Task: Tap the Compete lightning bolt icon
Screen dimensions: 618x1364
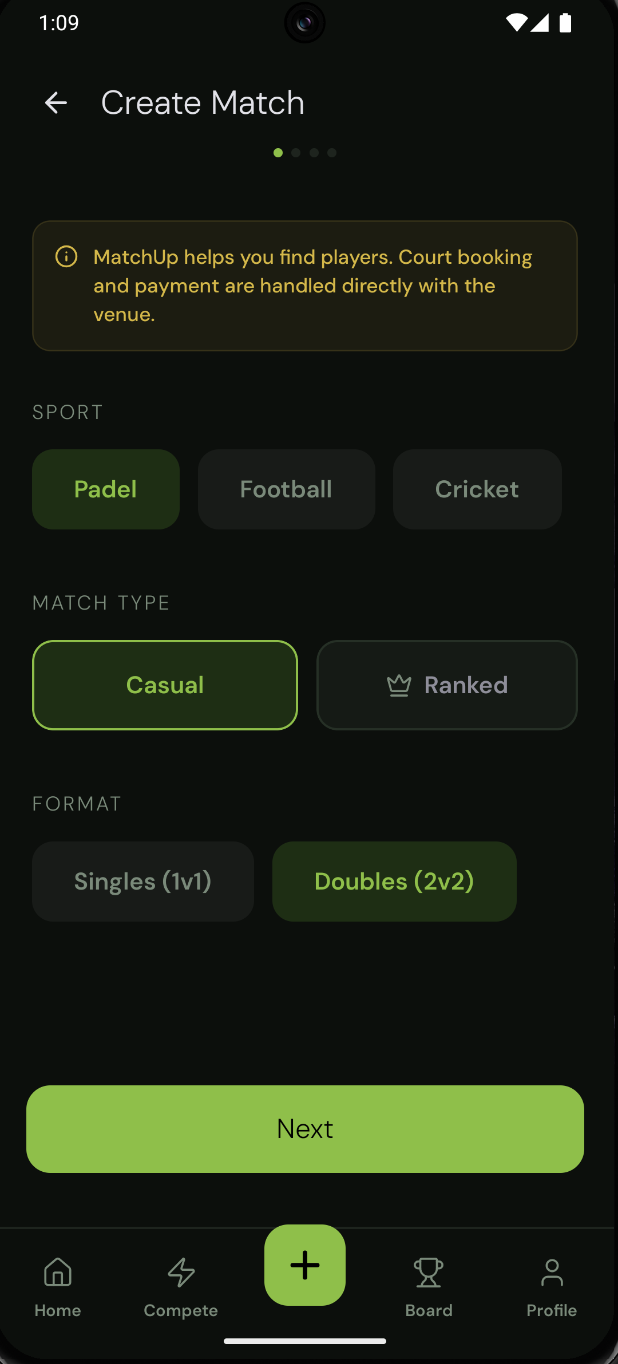Action: pyautogui.click(x=180, y=1272)
